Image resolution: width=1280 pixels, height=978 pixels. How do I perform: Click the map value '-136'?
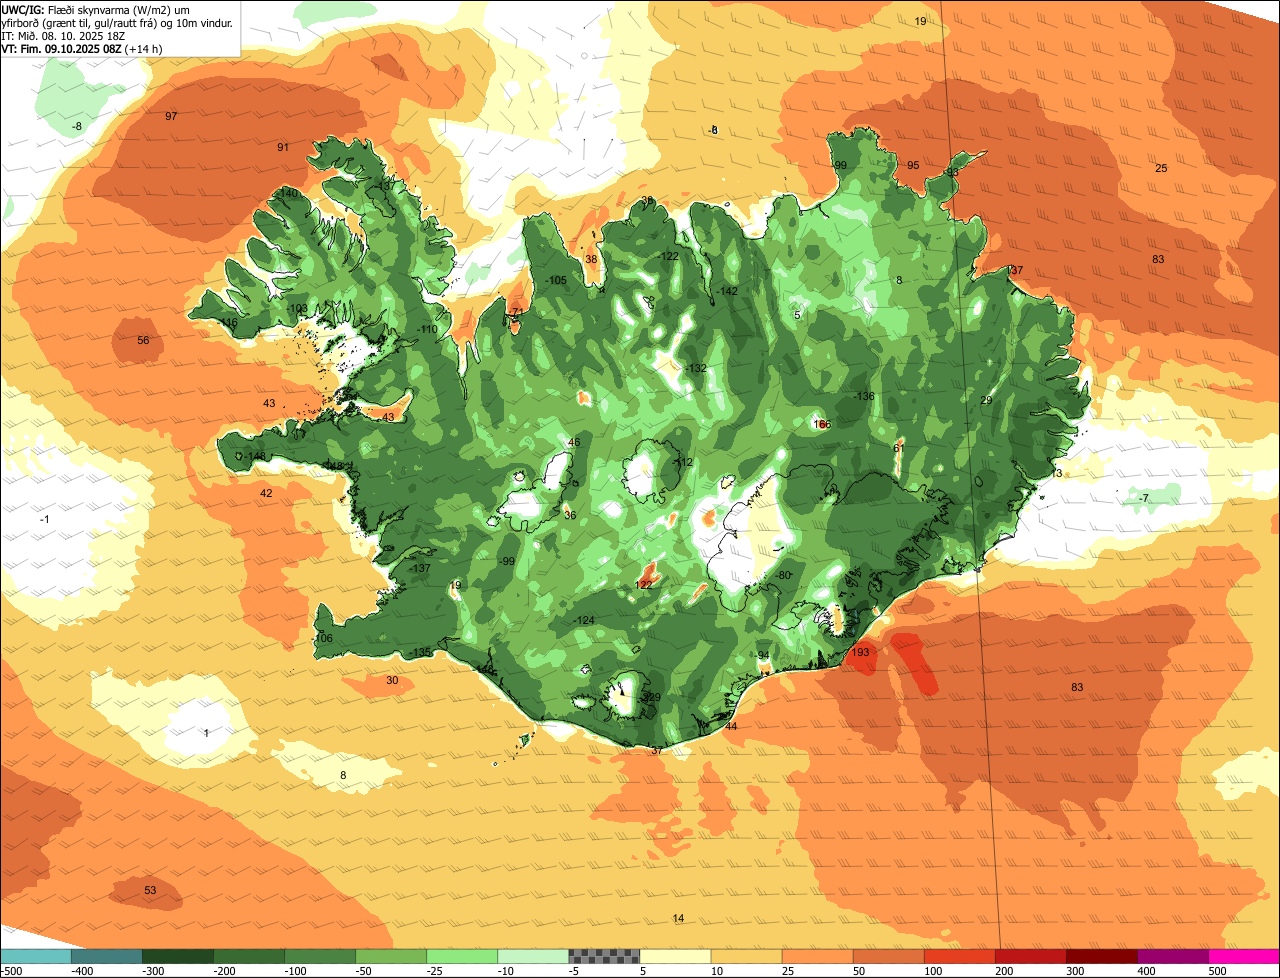point(864,396)
